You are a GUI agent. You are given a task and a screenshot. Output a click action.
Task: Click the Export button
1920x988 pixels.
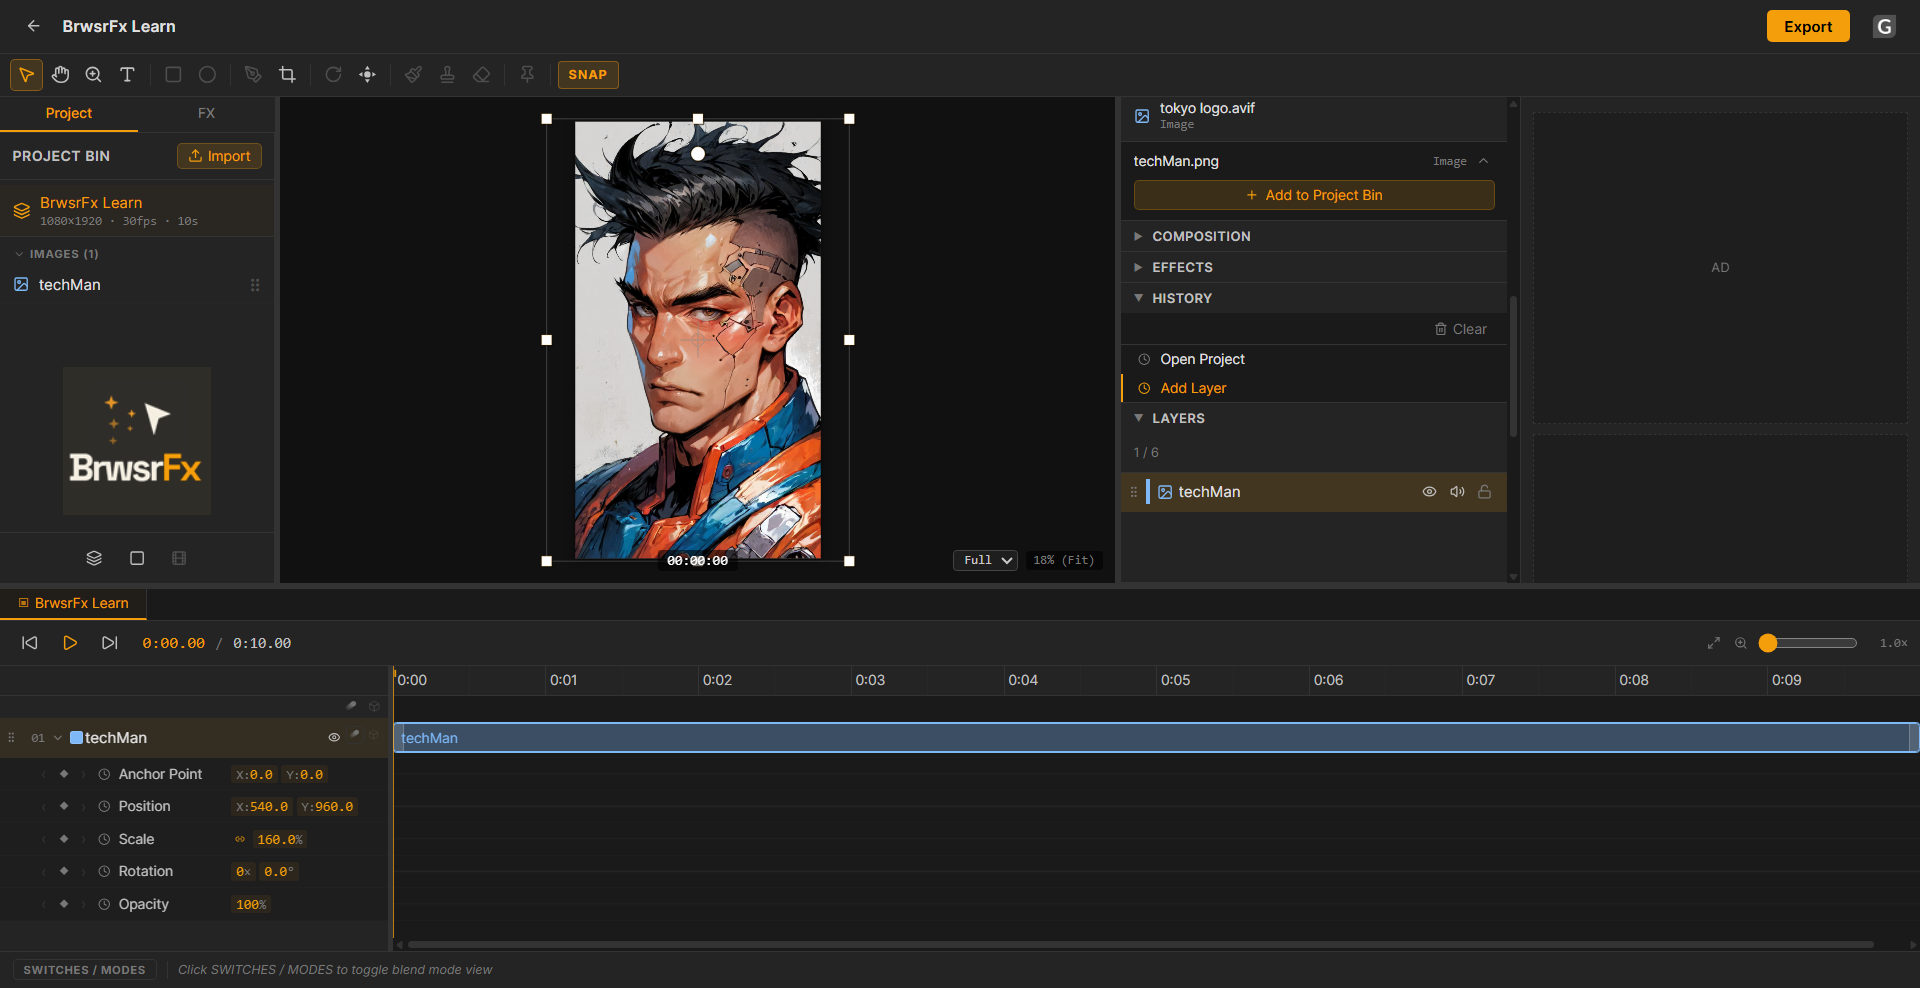click(x=1808, y=26)
